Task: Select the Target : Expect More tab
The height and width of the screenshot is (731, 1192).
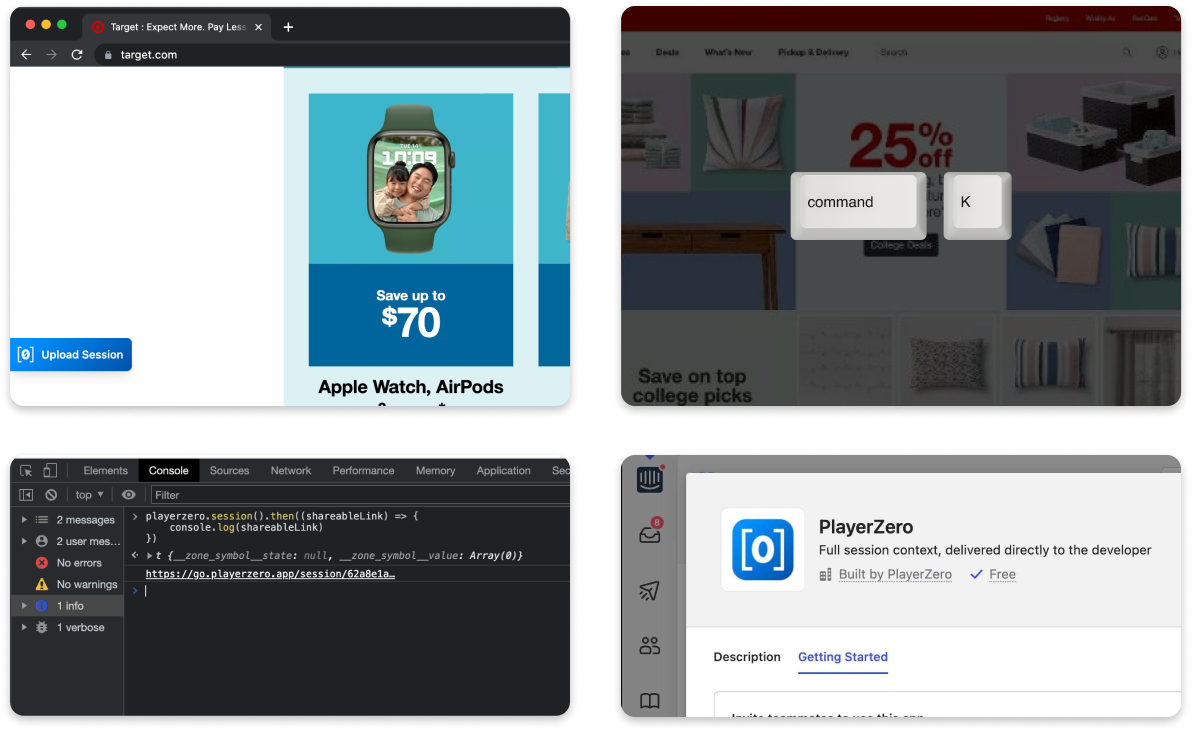Action: click(x=176, y=27)
